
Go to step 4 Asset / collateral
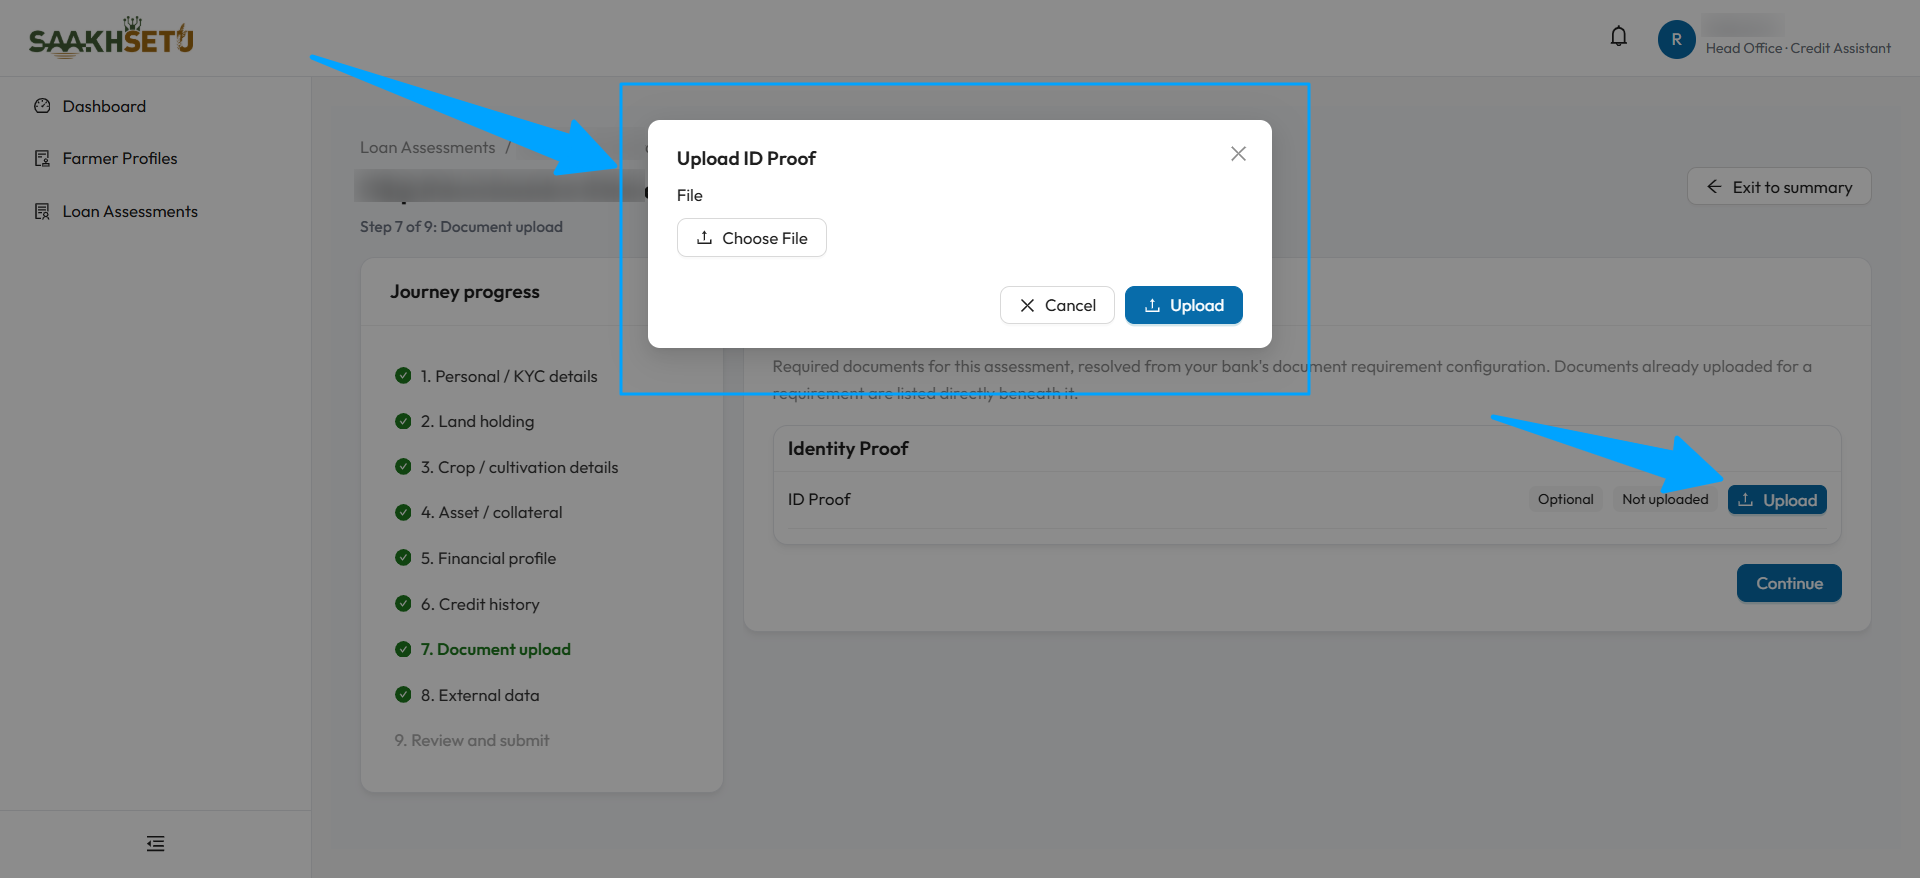tap(491, 513)
